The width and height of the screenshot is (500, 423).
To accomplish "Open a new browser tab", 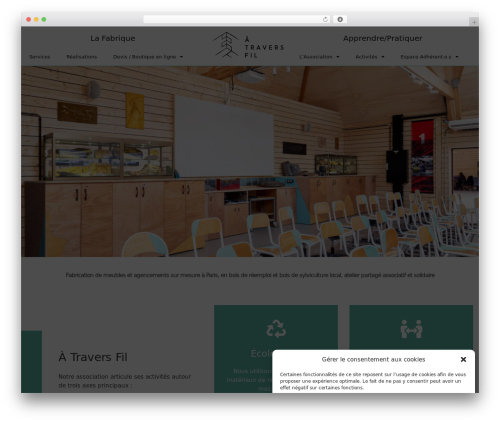I will pos(474,22).
